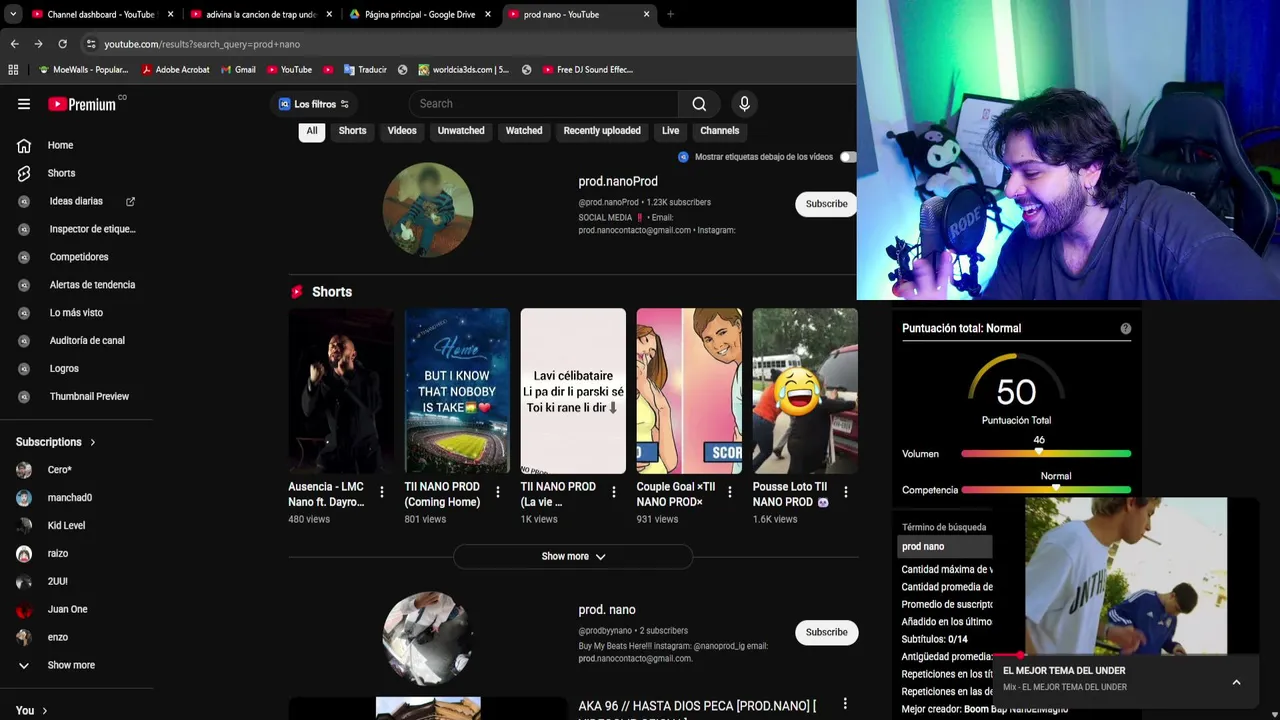This screenshot has width=1280, height=720.
Task: Open a new browser tab with the plus icon
Action: tap(670, 14)
